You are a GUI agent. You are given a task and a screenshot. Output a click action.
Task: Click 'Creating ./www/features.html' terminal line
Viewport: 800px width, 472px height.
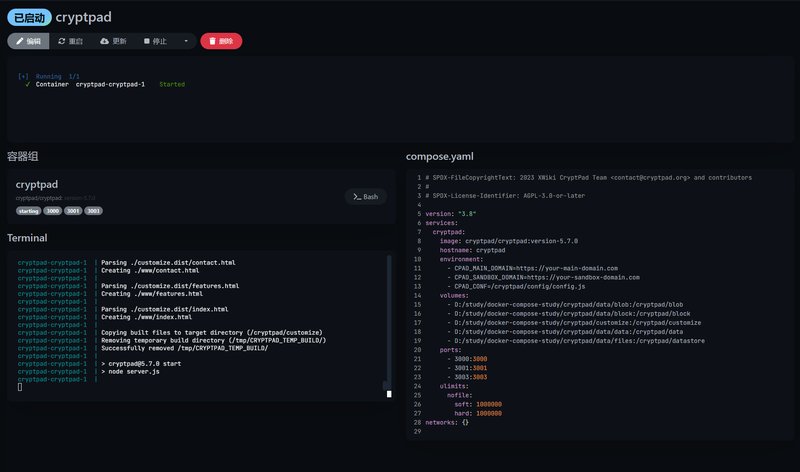[152, 294]
